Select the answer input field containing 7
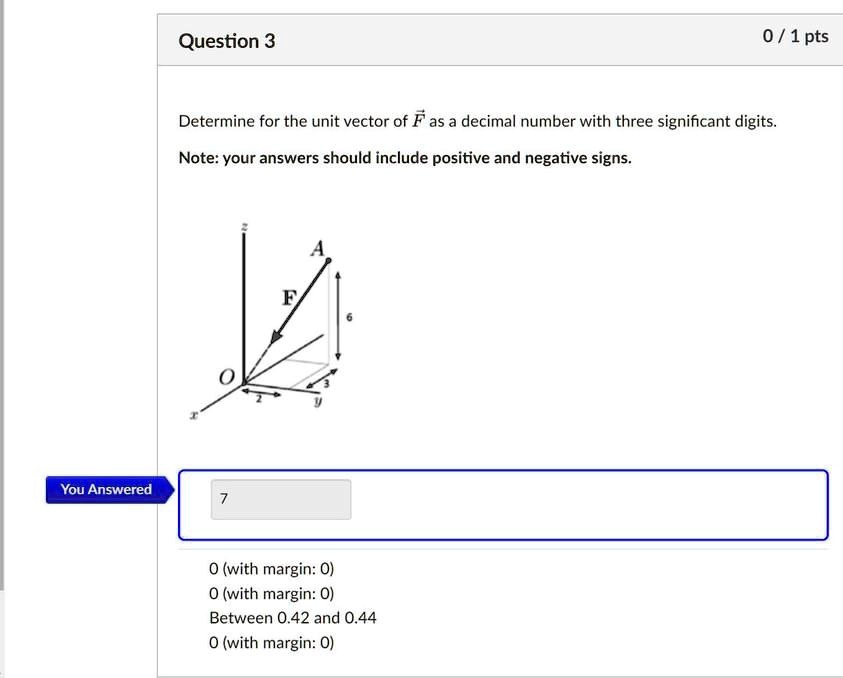This screenshot has width=843, height=678. click(x=280, y=499)
